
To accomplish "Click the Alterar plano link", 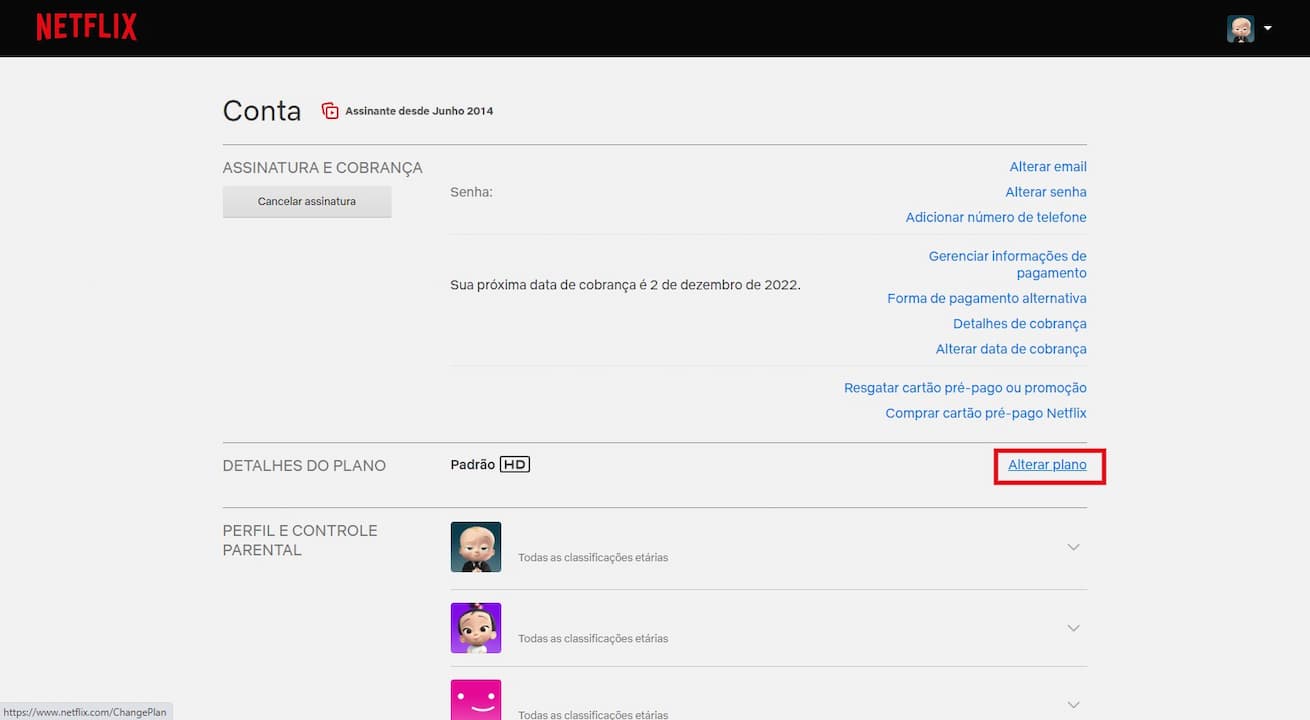I will 1047,465.
